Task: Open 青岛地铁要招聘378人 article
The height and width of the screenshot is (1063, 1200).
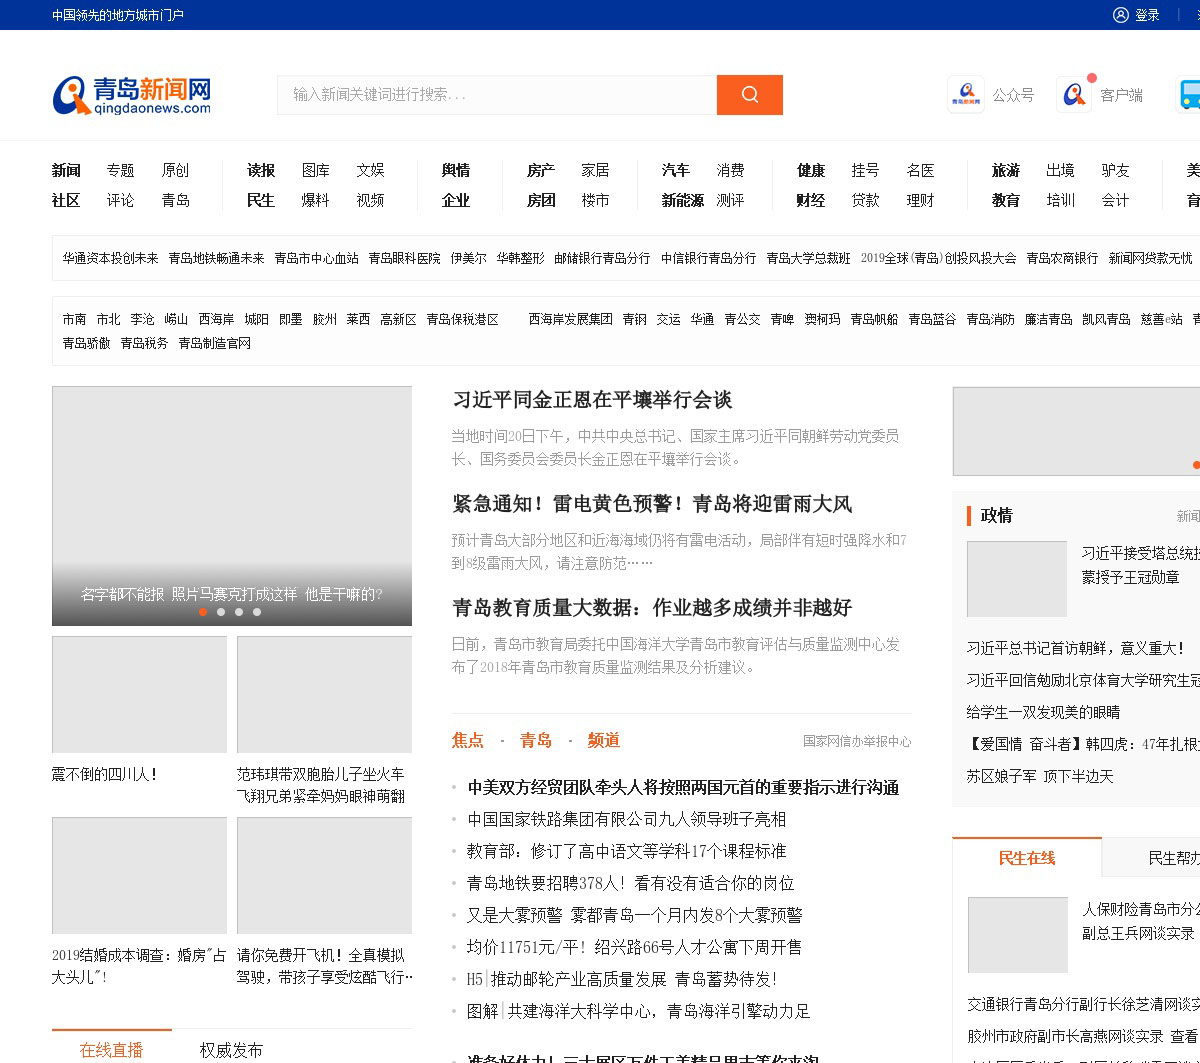Action: point(631,883)
